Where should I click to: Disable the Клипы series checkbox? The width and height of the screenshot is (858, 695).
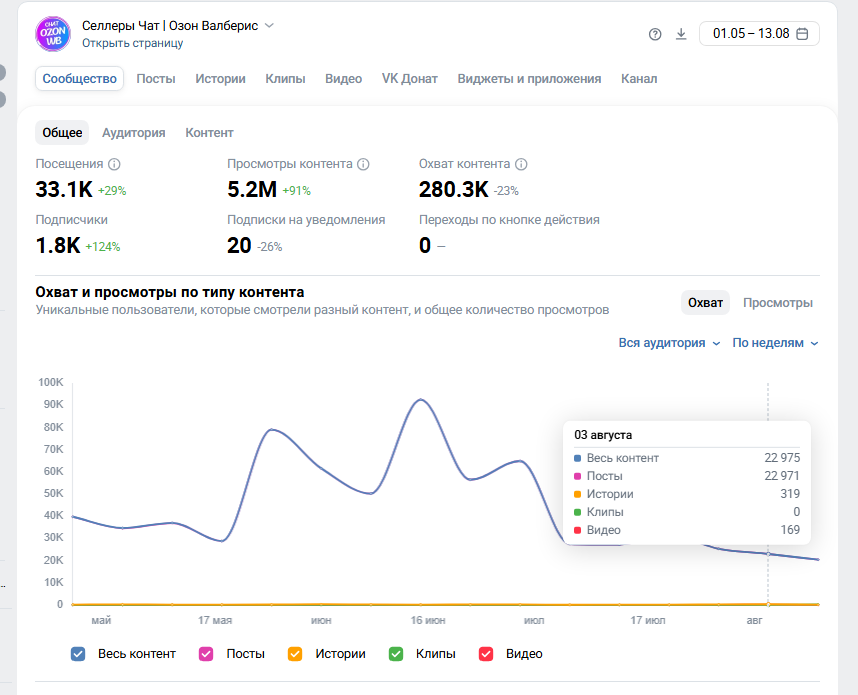pyautogui.click(x=396, y=654)
